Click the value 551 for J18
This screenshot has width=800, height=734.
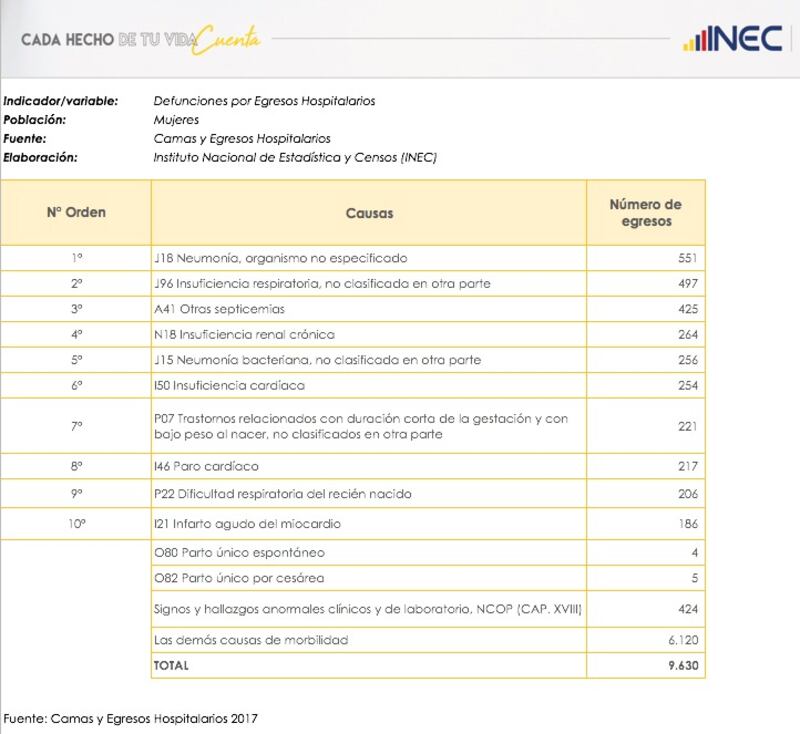[x=687, y=258]
